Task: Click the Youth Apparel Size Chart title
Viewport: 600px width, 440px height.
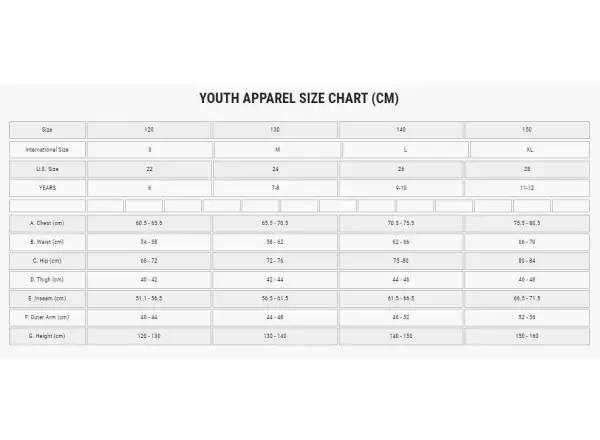Action: coord(299,98)
